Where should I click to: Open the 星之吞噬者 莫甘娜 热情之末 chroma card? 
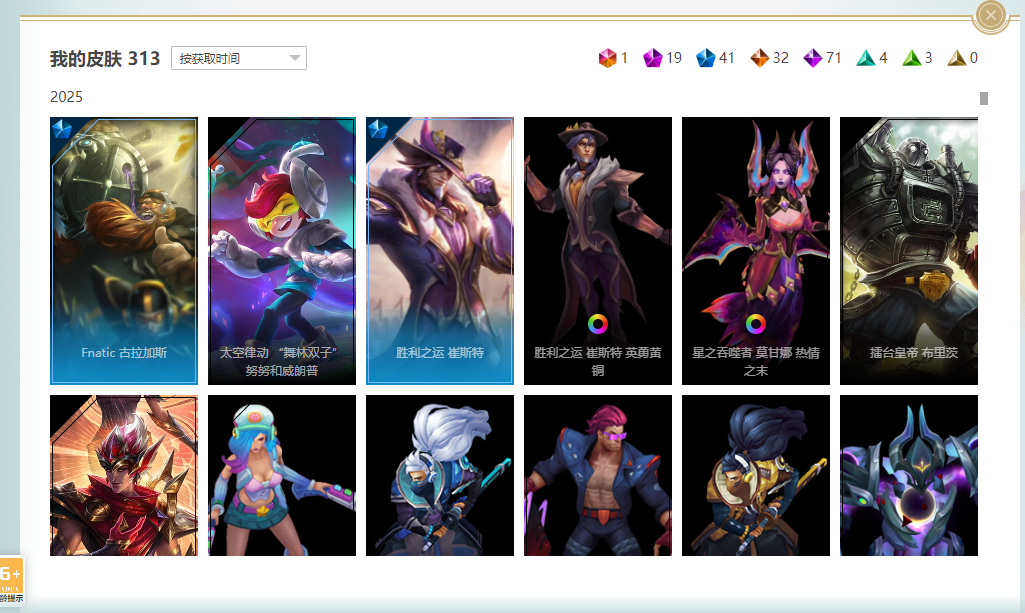coord(756,251)
